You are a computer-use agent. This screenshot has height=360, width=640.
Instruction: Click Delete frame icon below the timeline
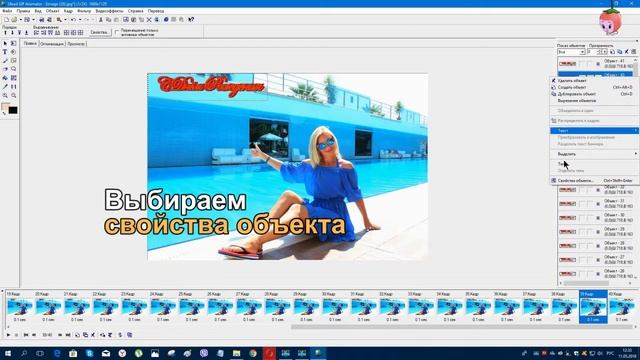coord(93,335)
